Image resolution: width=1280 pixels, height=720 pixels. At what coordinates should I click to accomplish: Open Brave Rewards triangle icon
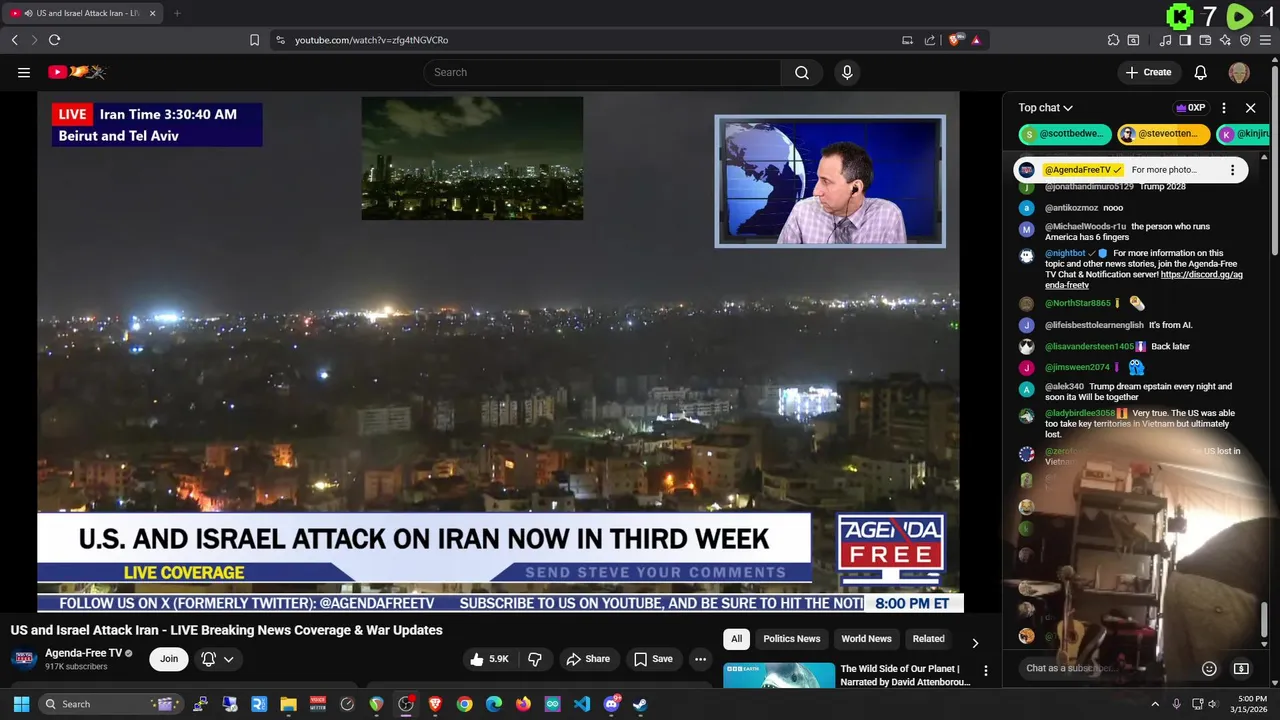[976, 40]
